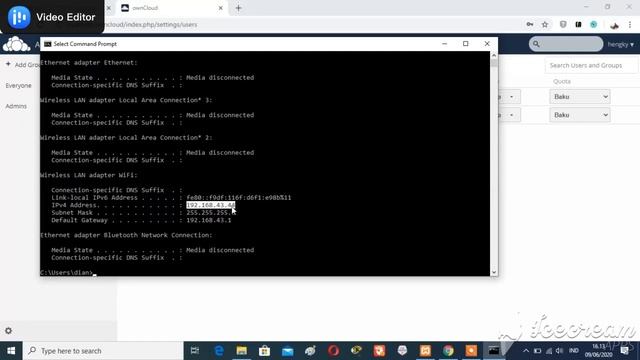This screenshot has height=360, width=640.
Task: Open the shield extension in Chrome toolbar
Action: pyautogui.click(x=563, y=24)
